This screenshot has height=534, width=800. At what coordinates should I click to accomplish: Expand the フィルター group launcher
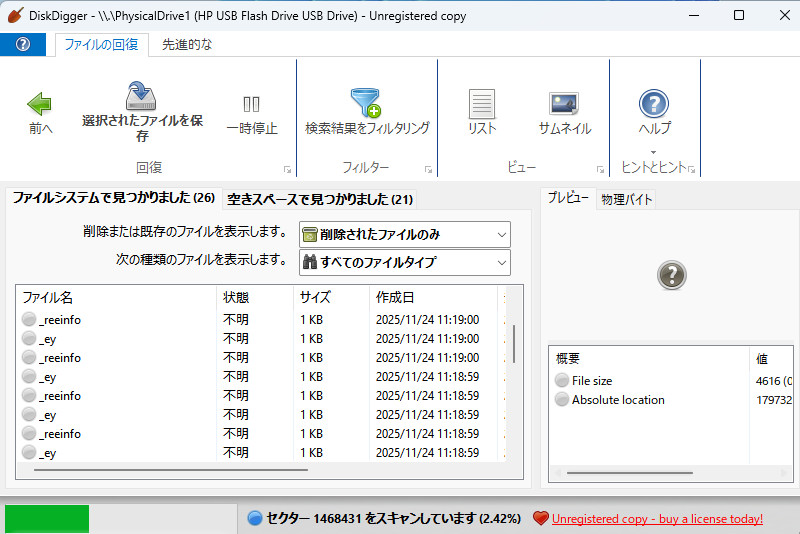[x=428, y=169]
